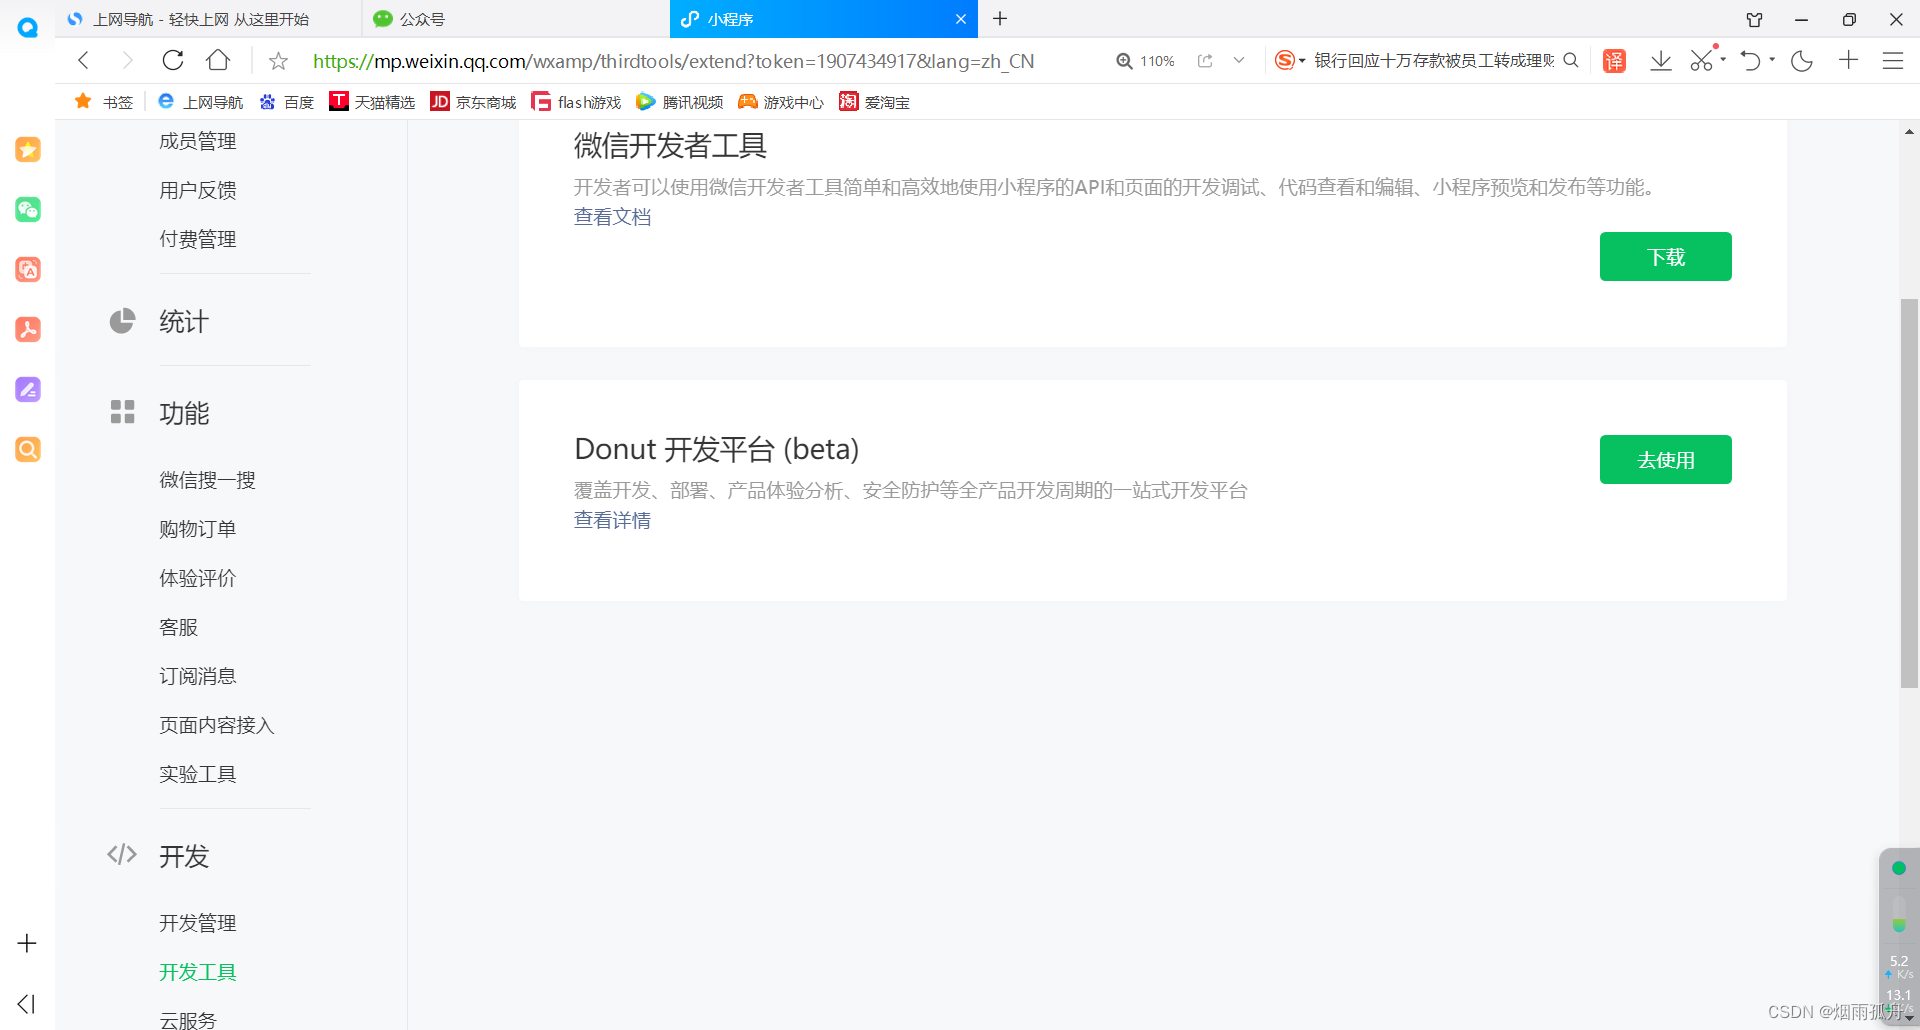The height and width of the screenshot is (1030, 1920).
Task: Open the 游戏中心 bookmark
Action: pyautogui.click(x=781, y=102)
